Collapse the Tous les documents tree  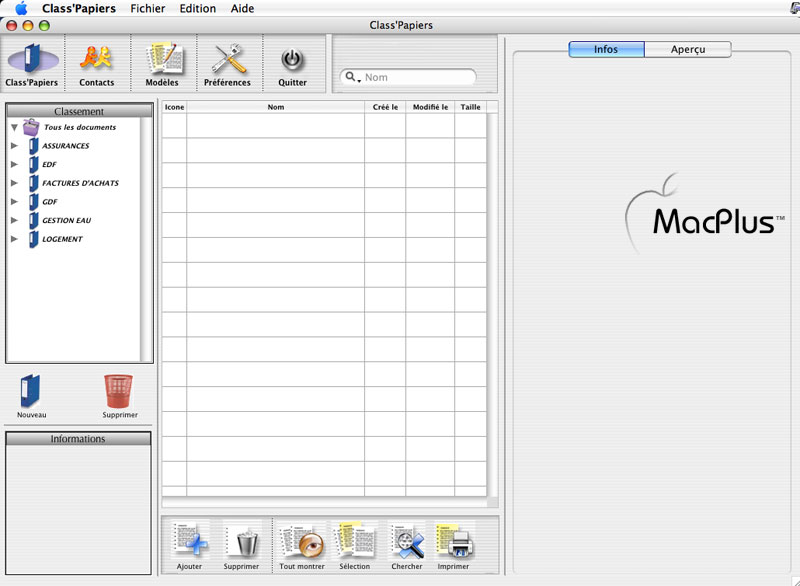coord(14,128)
